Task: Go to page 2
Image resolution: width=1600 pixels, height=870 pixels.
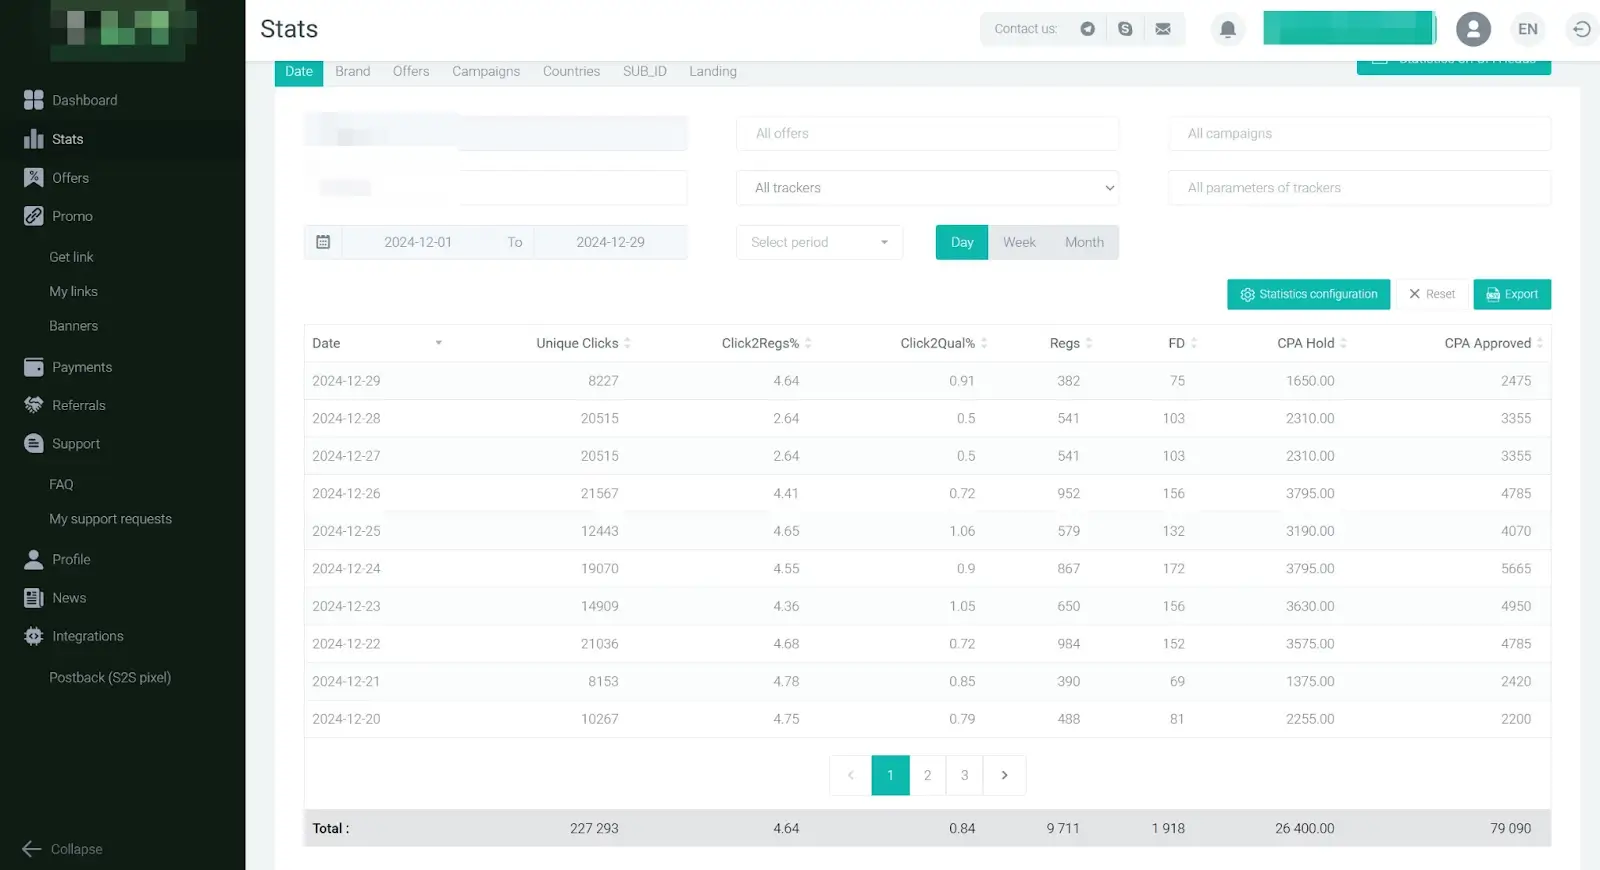Action: 928,775
